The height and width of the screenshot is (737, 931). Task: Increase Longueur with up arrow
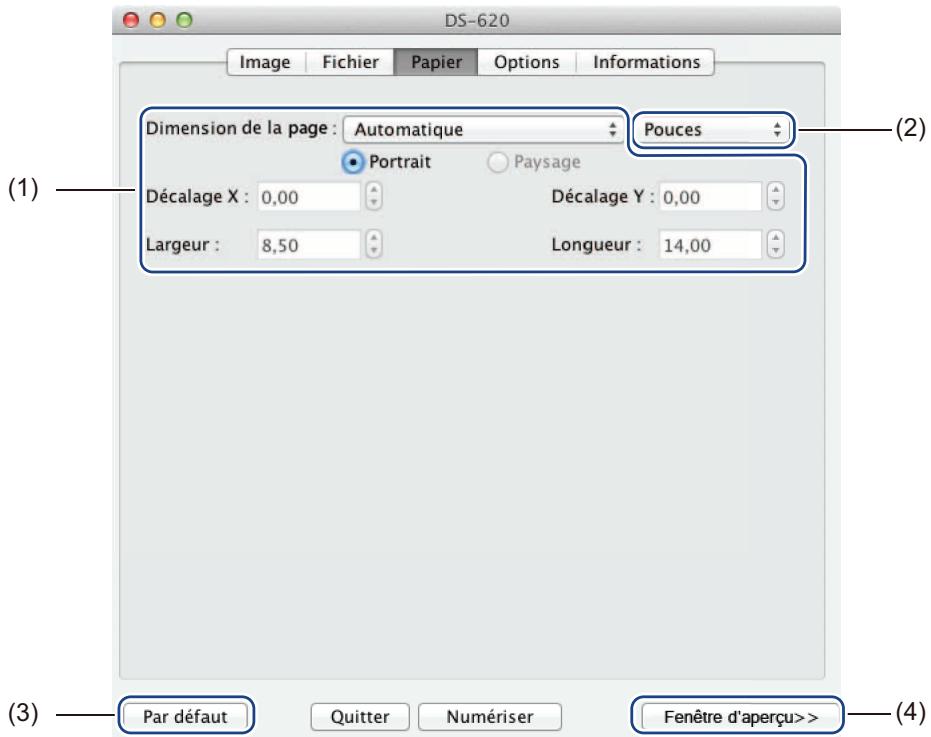(775, 238)
